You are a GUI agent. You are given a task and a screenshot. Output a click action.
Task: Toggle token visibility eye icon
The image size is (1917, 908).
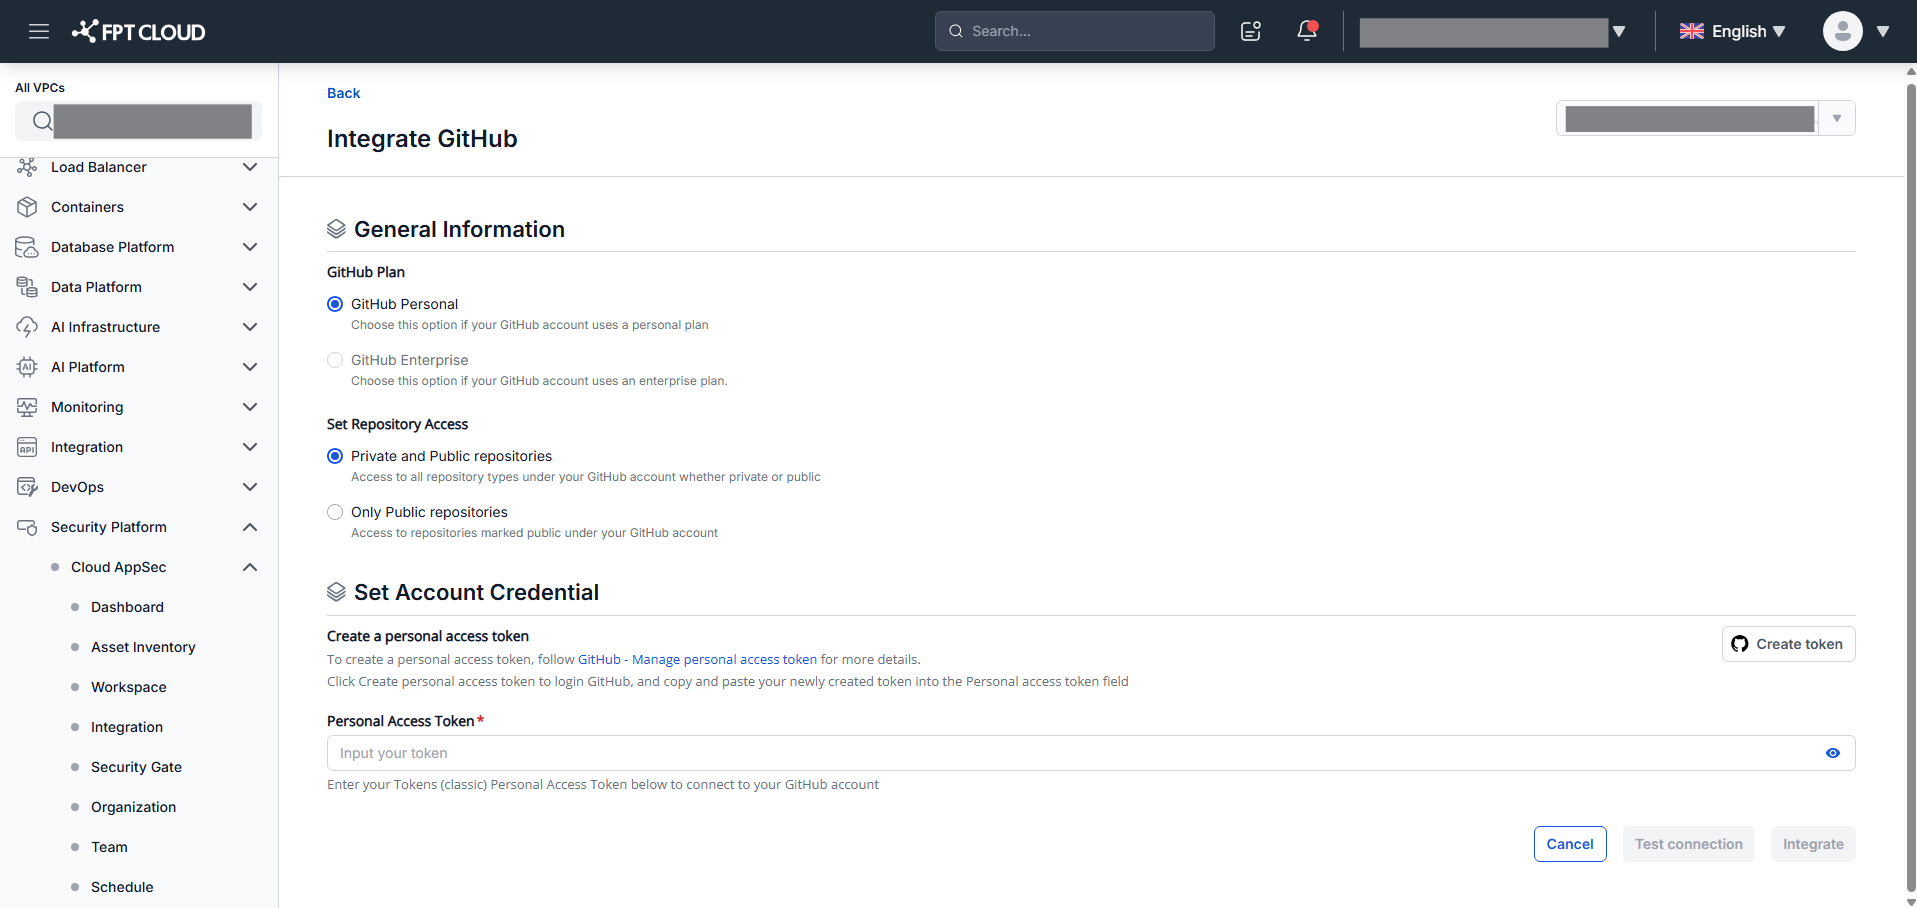1833,753
